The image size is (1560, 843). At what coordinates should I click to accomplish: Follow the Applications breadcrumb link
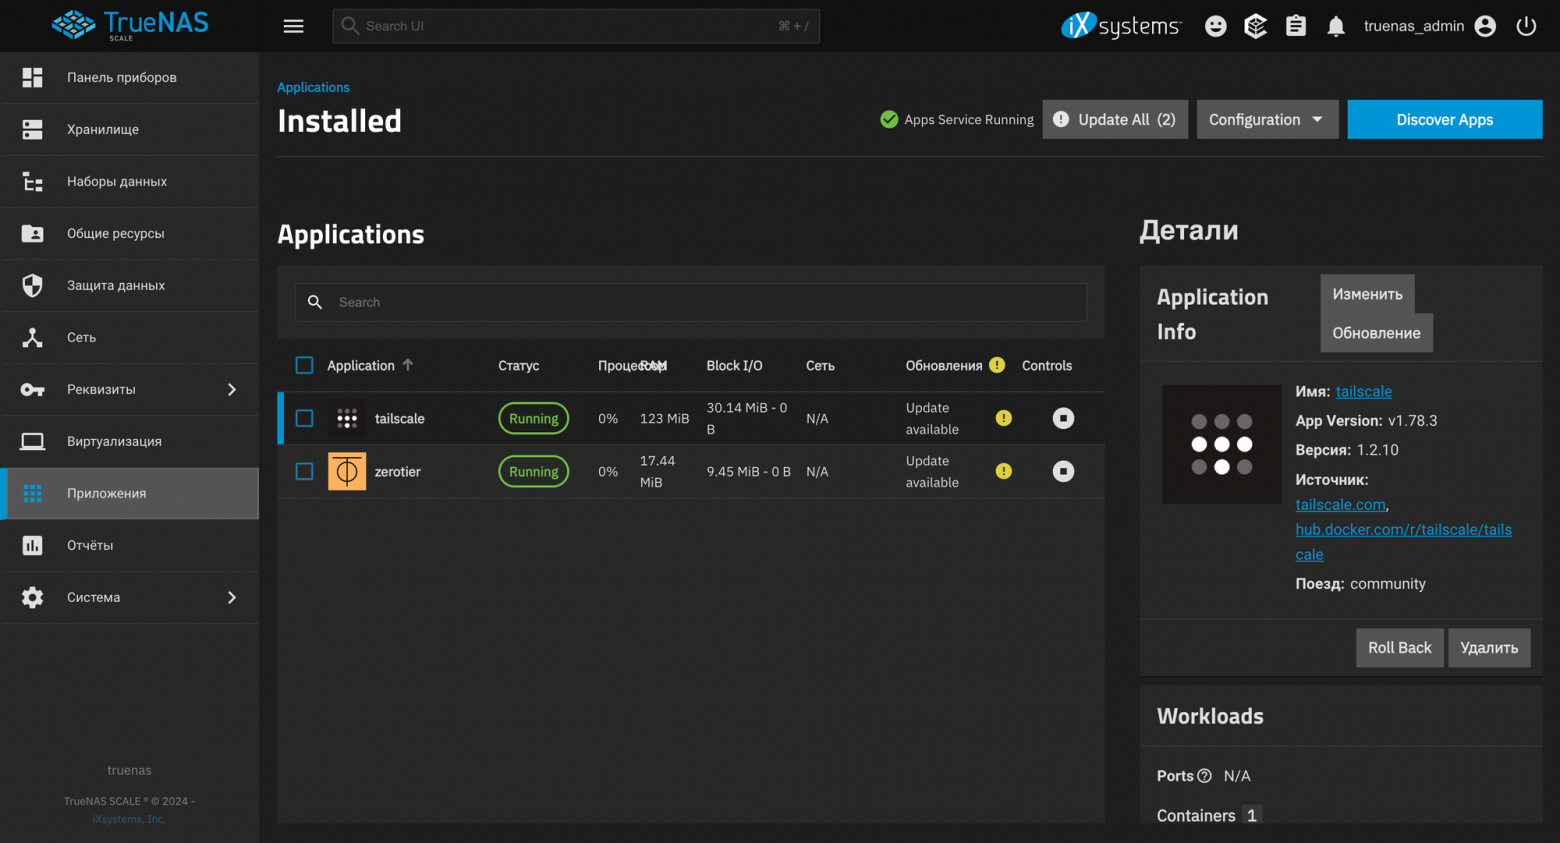(x=313, y=87)
